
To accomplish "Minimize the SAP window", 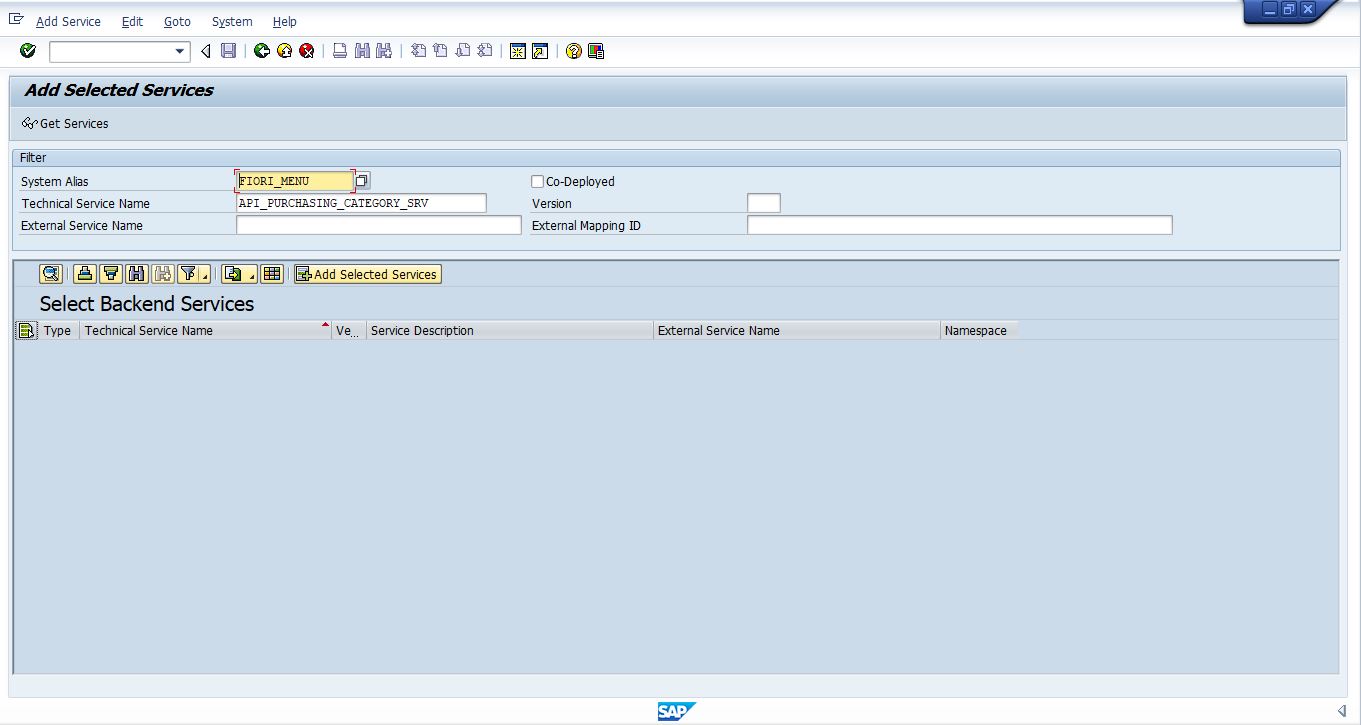I will (1270, 9).
